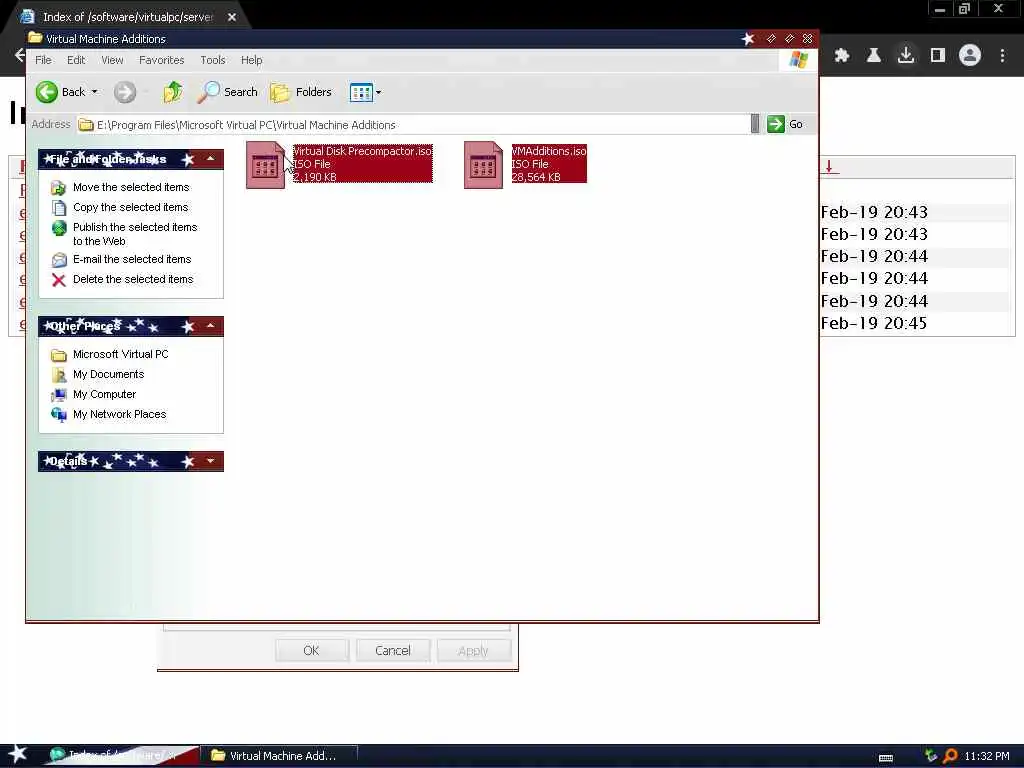Select the VMAdditions.iso file icon

pos(483,165)
